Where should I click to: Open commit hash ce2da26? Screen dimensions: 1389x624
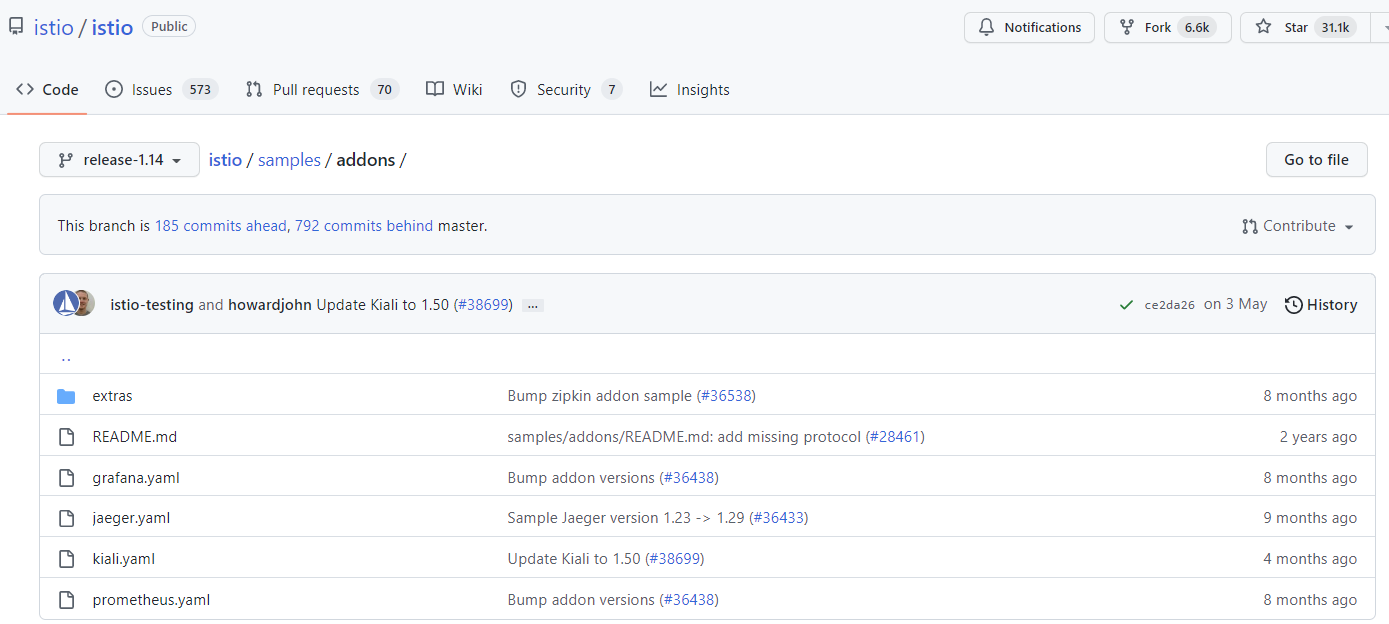[1169, 305]
